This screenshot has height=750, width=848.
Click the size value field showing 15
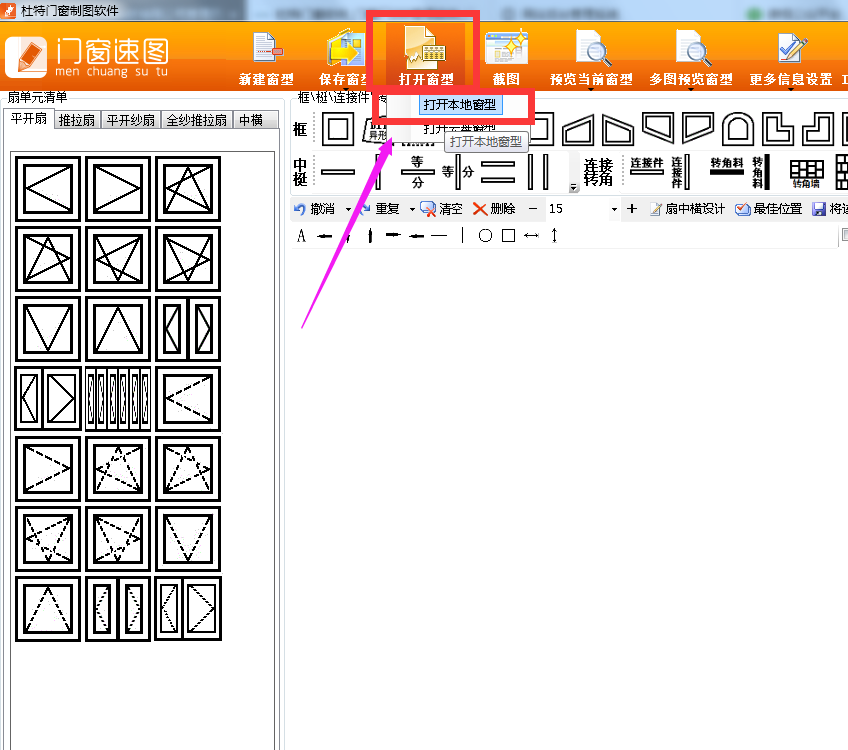[x=577, y=209]
